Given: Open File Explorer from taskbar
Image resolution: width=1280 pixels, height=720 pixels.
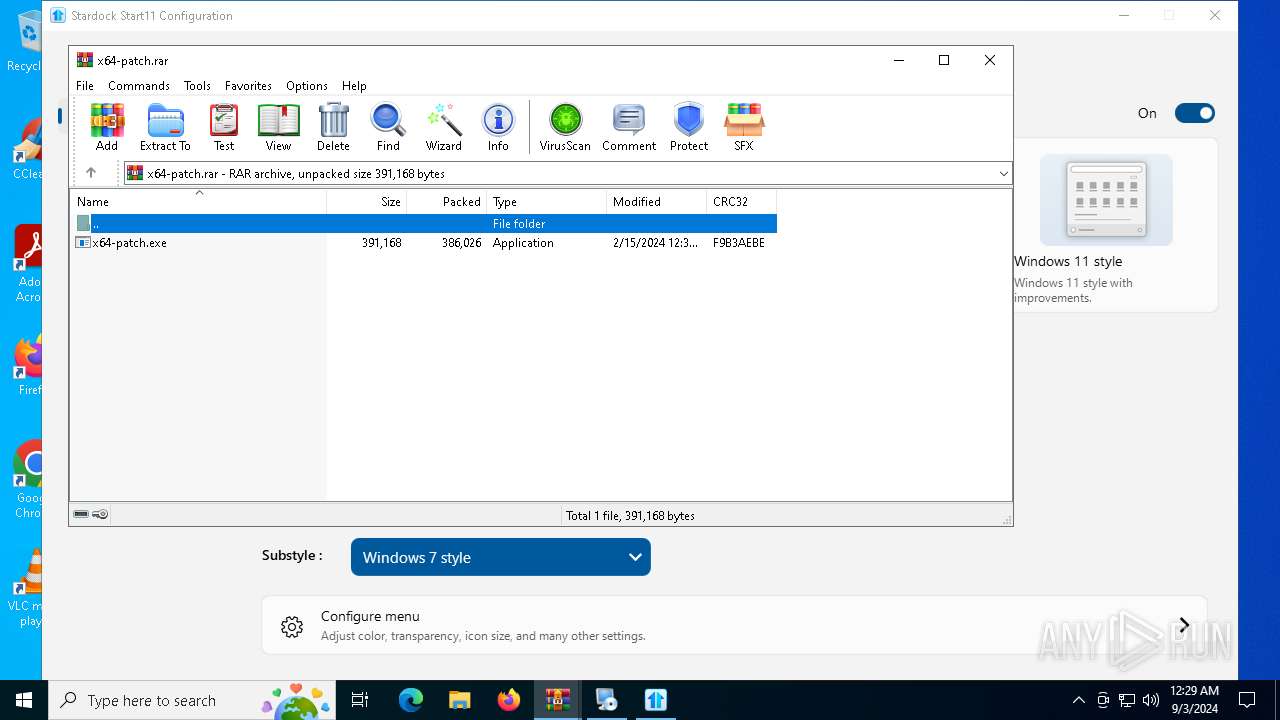Looking at the screenshot, I should pos(459,700).
